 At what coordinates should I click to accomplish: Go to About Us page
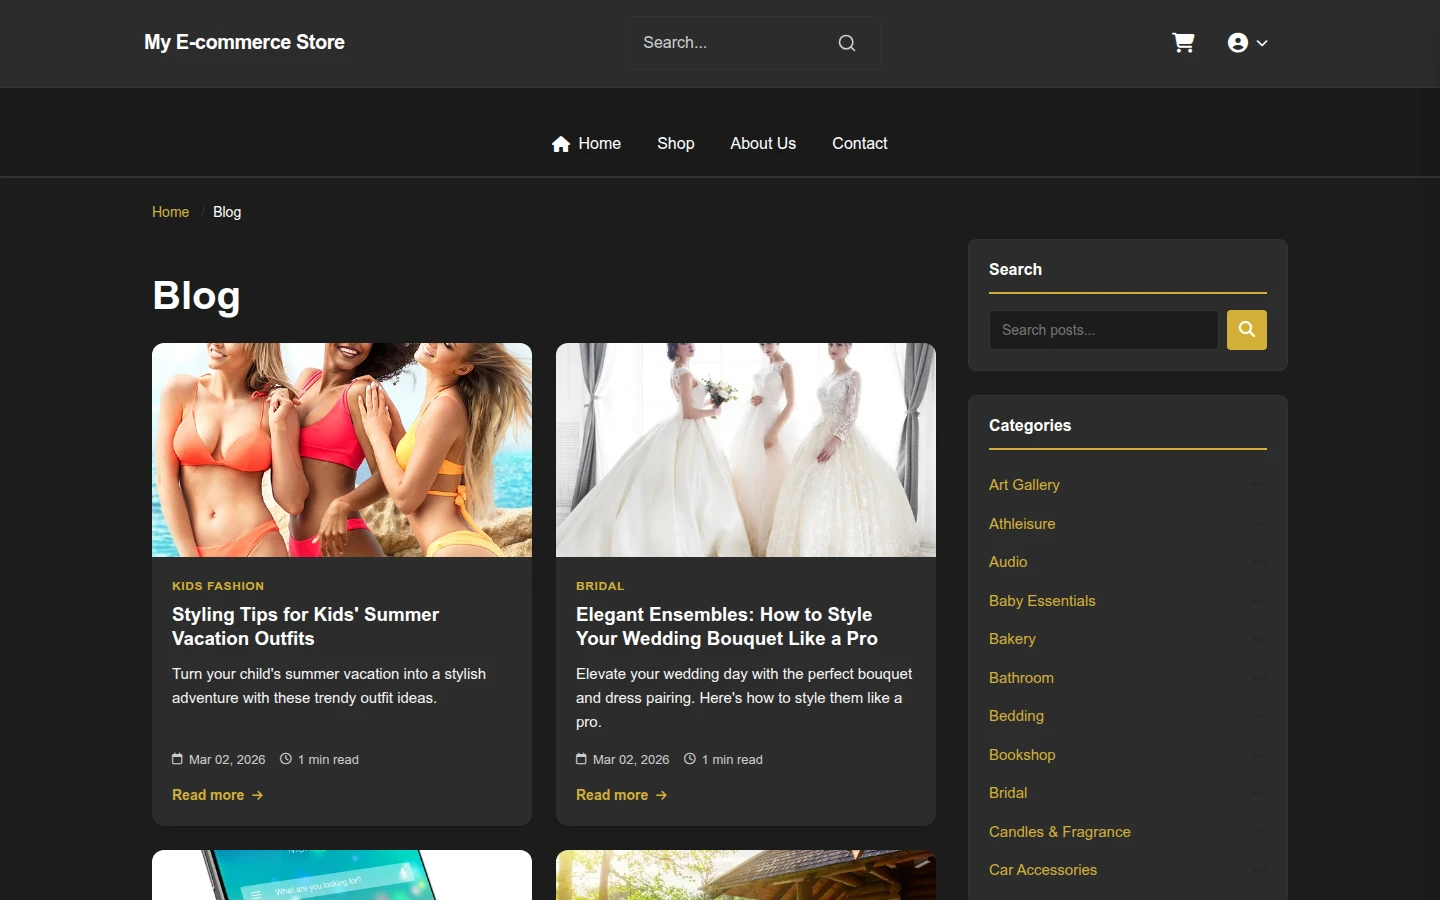coord(763,144)
